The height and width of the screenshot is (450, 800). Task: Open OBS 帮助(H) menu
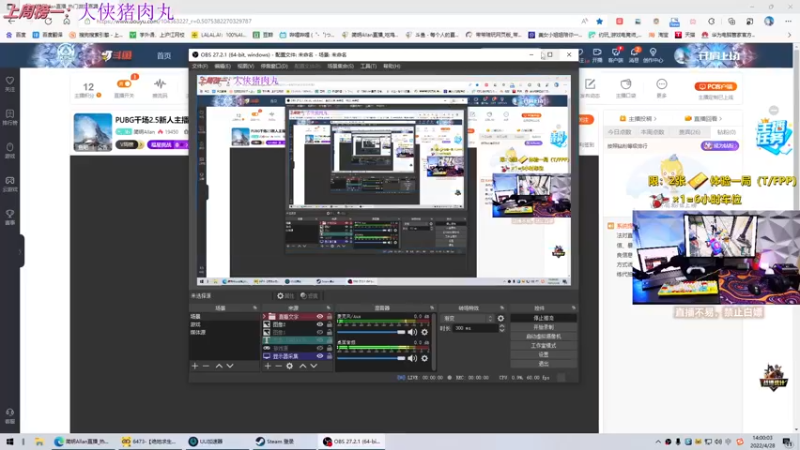pos(392,66)
